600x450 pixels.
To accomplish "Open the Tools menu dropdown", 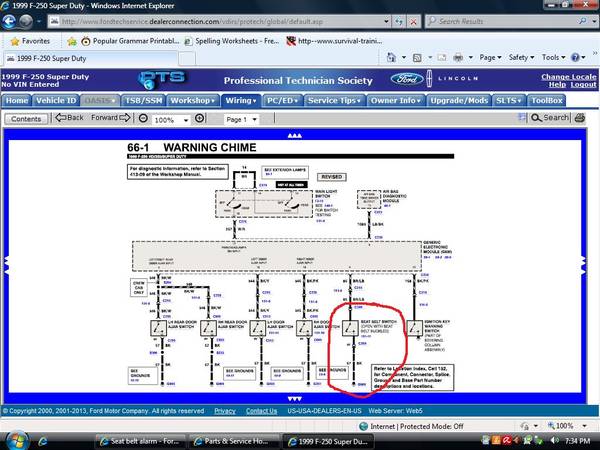I will tap(553, 57).
